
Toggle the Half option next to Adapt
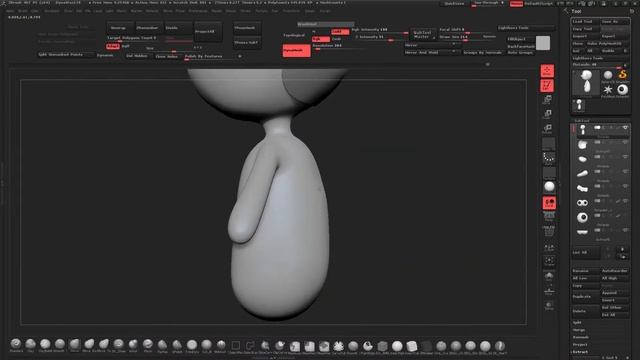click(x=126, y=46)
